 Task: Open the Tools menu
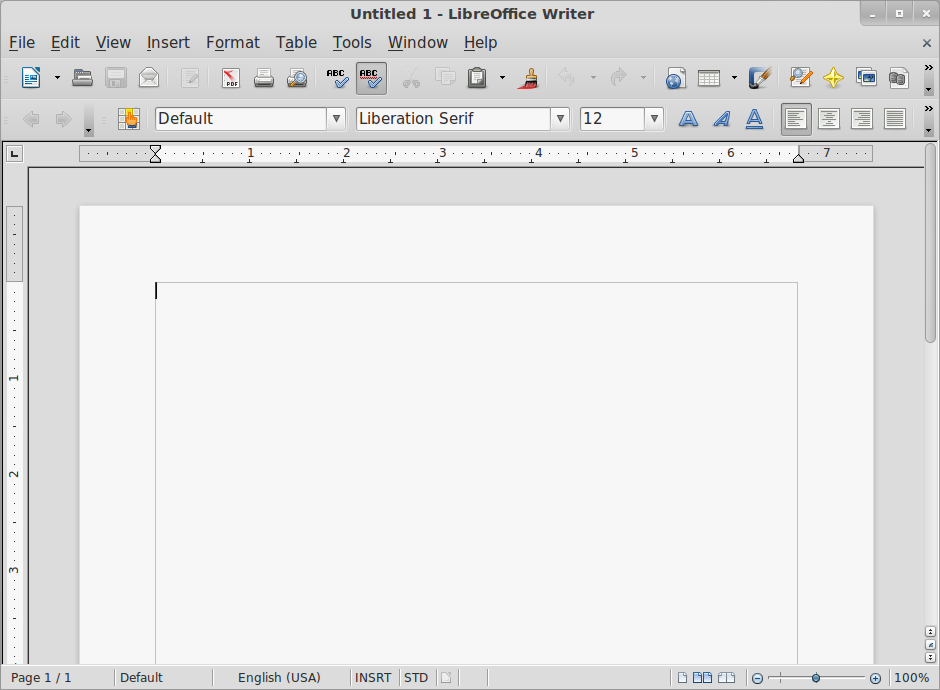point(352,42)
